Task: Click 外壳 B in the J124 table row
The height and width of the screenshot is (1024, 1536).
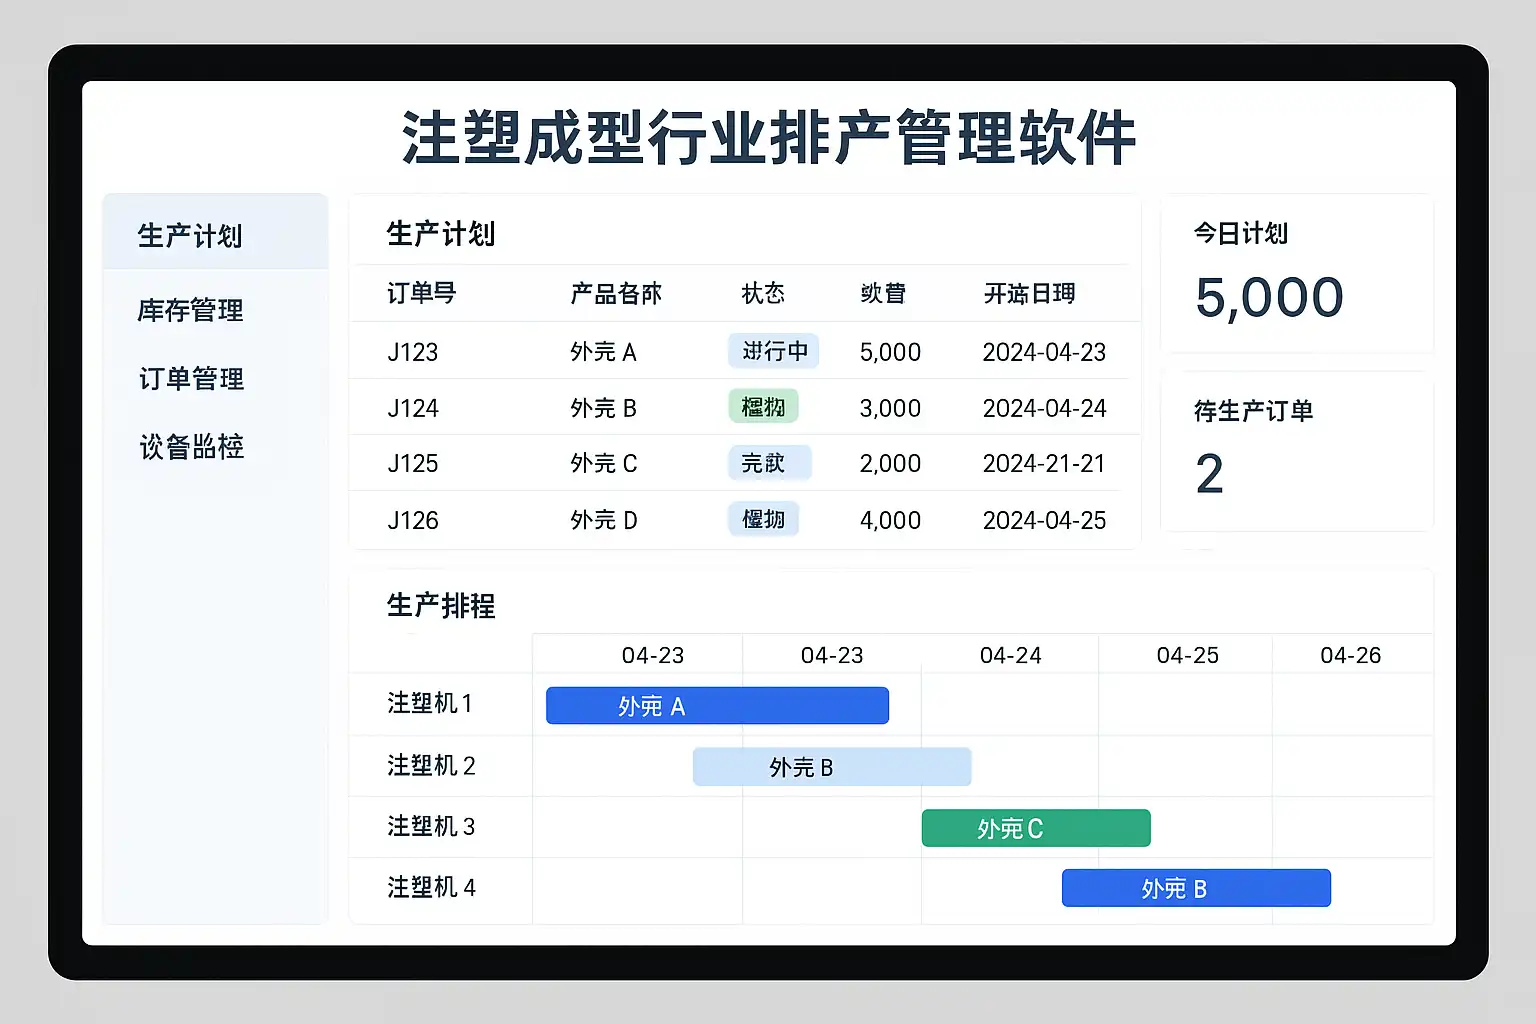Action: pos(603,408)
